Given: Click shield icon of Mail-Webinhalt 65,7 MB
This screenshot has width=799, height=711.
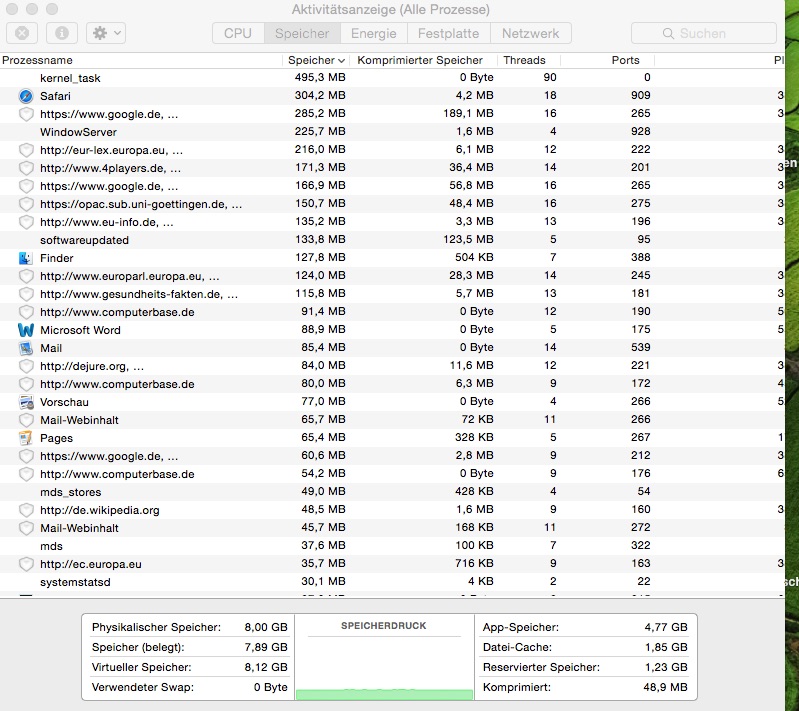Looking at the screenshot, I should click(x=26, y=420).
